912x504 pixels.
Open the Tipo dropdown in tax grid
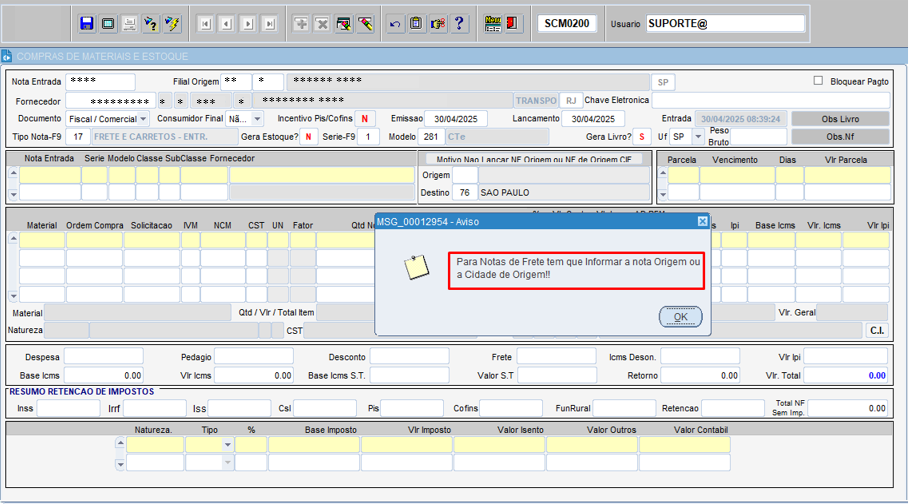[x=227, y=445]
